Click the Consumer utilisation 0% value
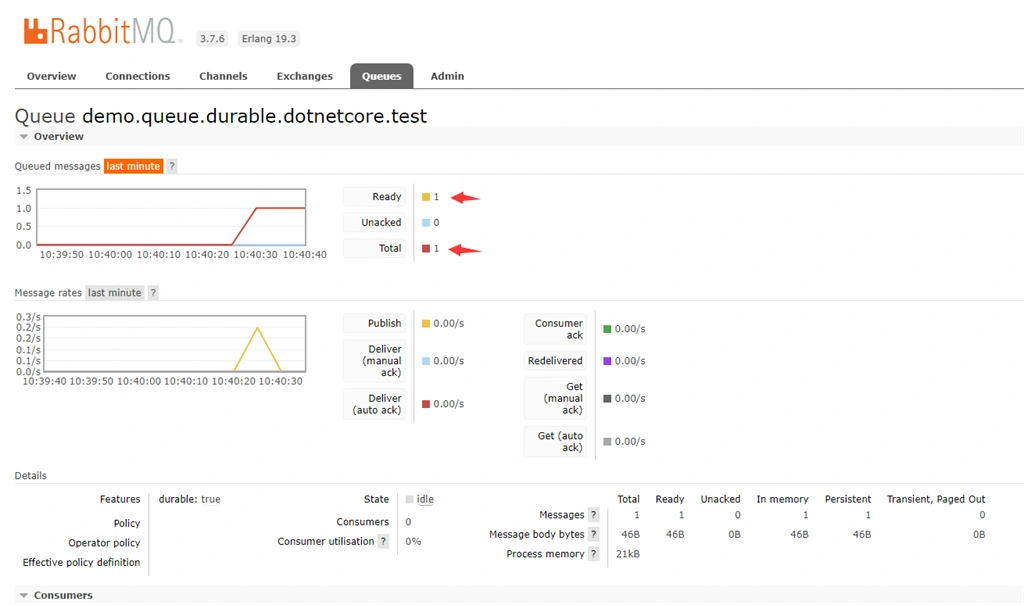Viewport: 1024px width, 605px height. [413, 541]
